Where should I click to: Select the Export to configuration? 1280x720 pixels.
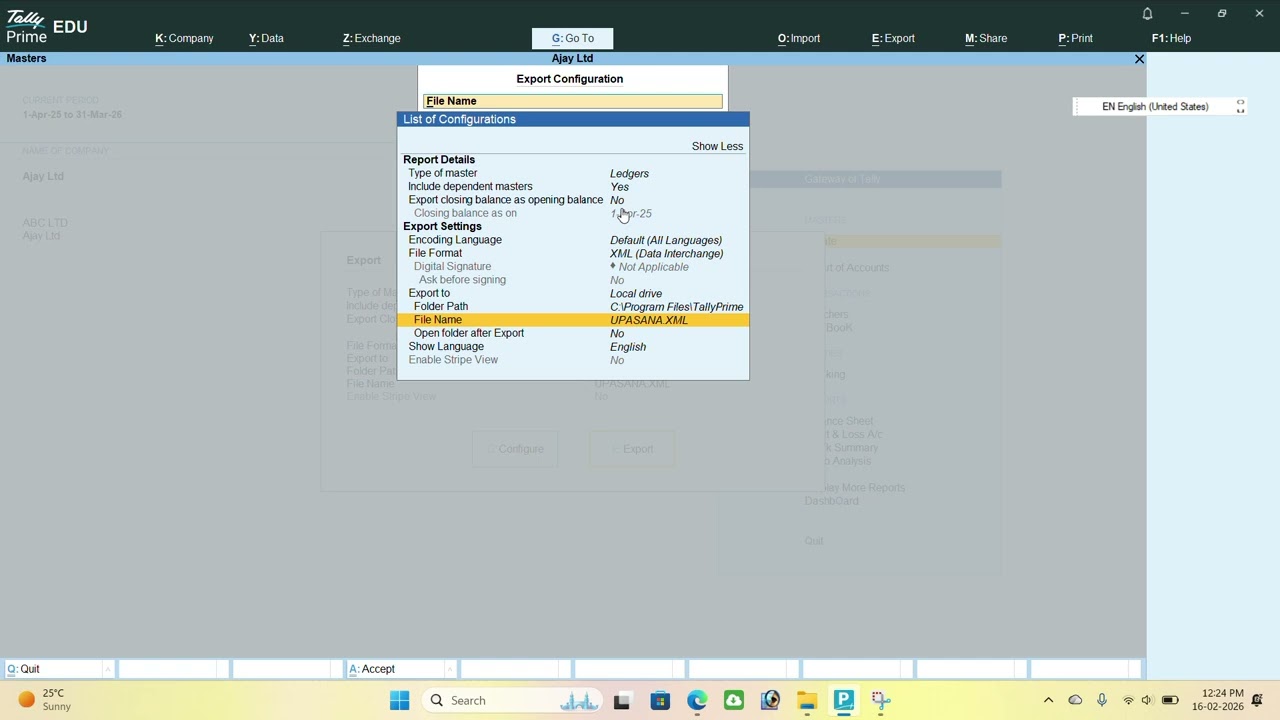click(x=573, y=293)
